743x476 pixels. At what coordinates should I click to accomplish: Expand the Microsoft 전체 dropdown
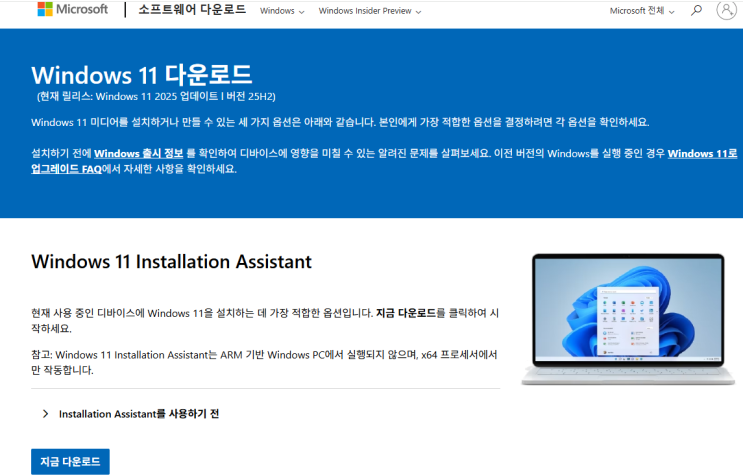pyautogui.click(x=642, y=11)
